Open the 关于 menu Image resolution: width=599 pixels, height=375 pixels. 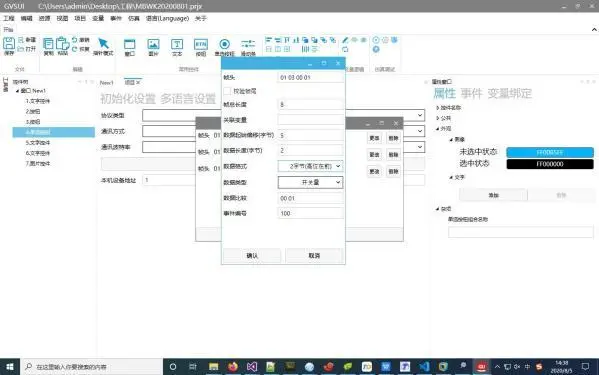(201, 18)
